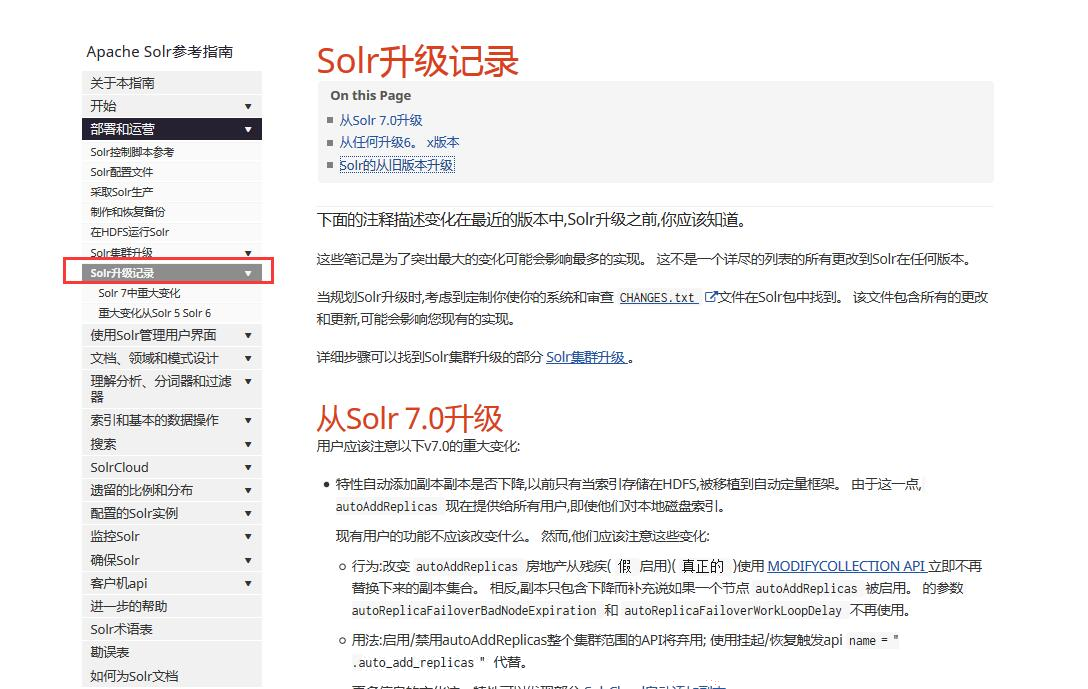Expand 遗留的比例和分布 arrow

click(x=248, y=491)
